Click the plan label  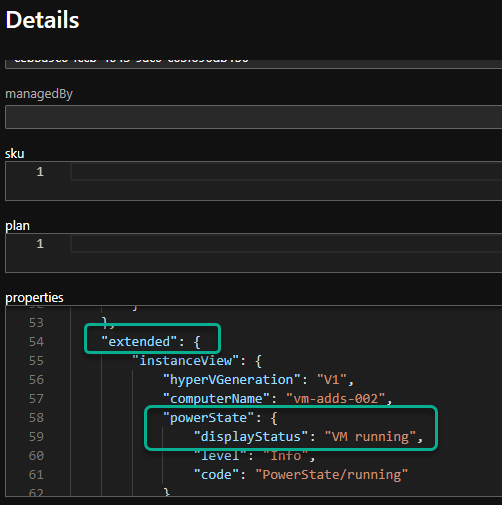point(17,226)
